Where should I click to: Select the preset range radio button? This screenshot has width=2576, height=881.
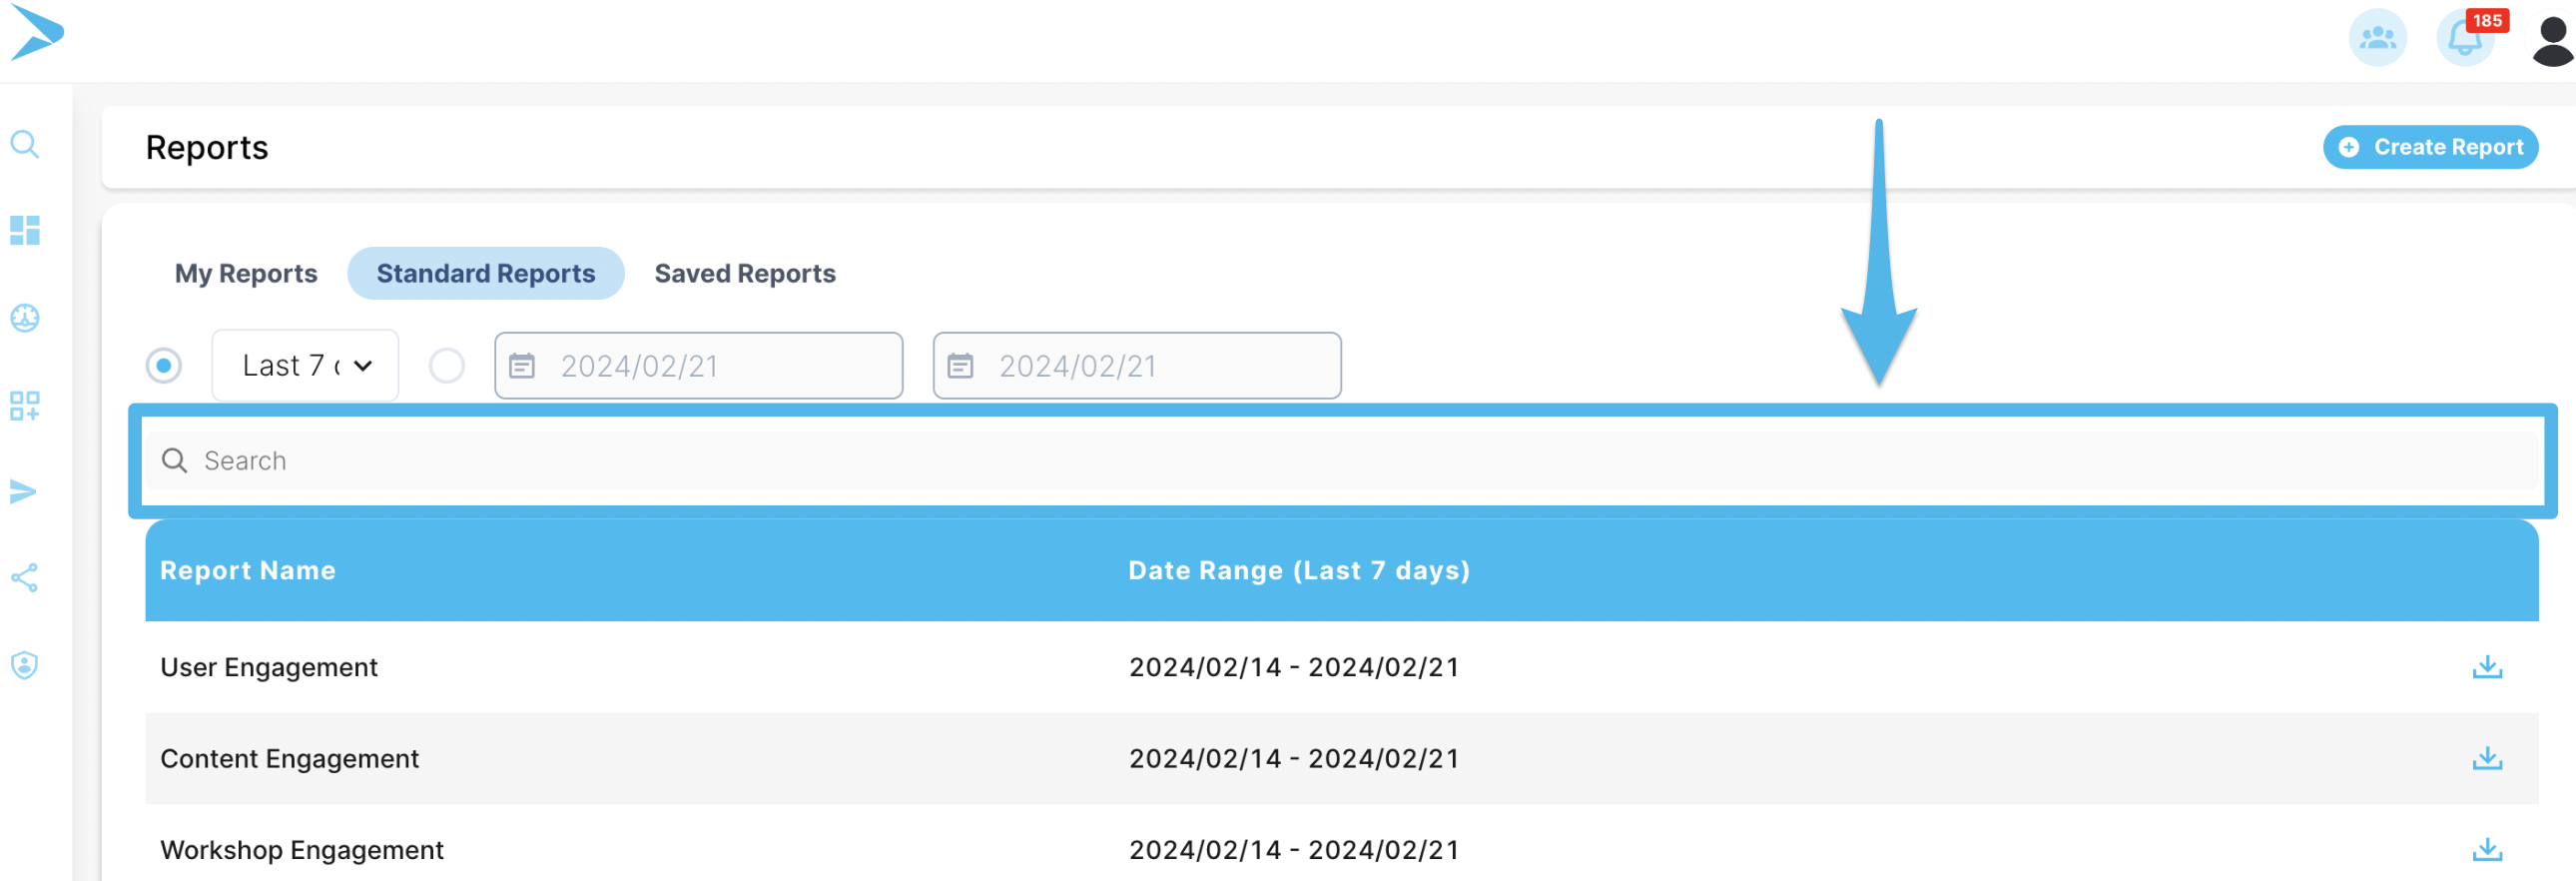click(x=164, y=366)
